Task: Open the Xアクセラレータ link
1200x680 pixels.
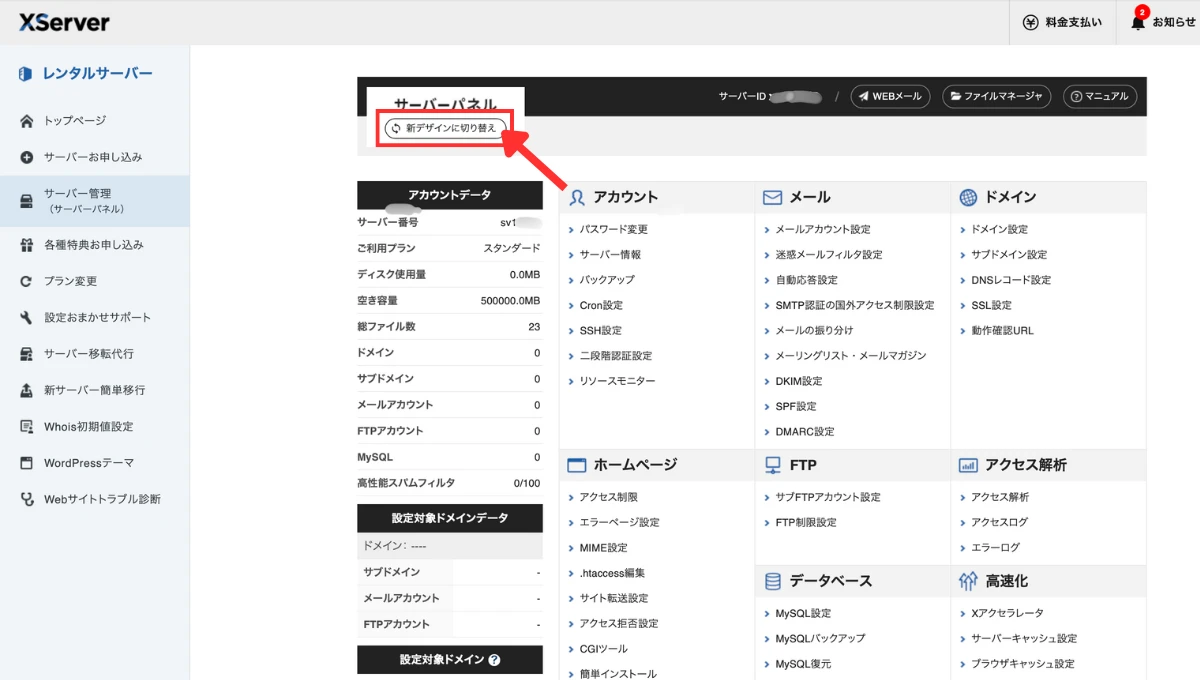Action: 1008,613
